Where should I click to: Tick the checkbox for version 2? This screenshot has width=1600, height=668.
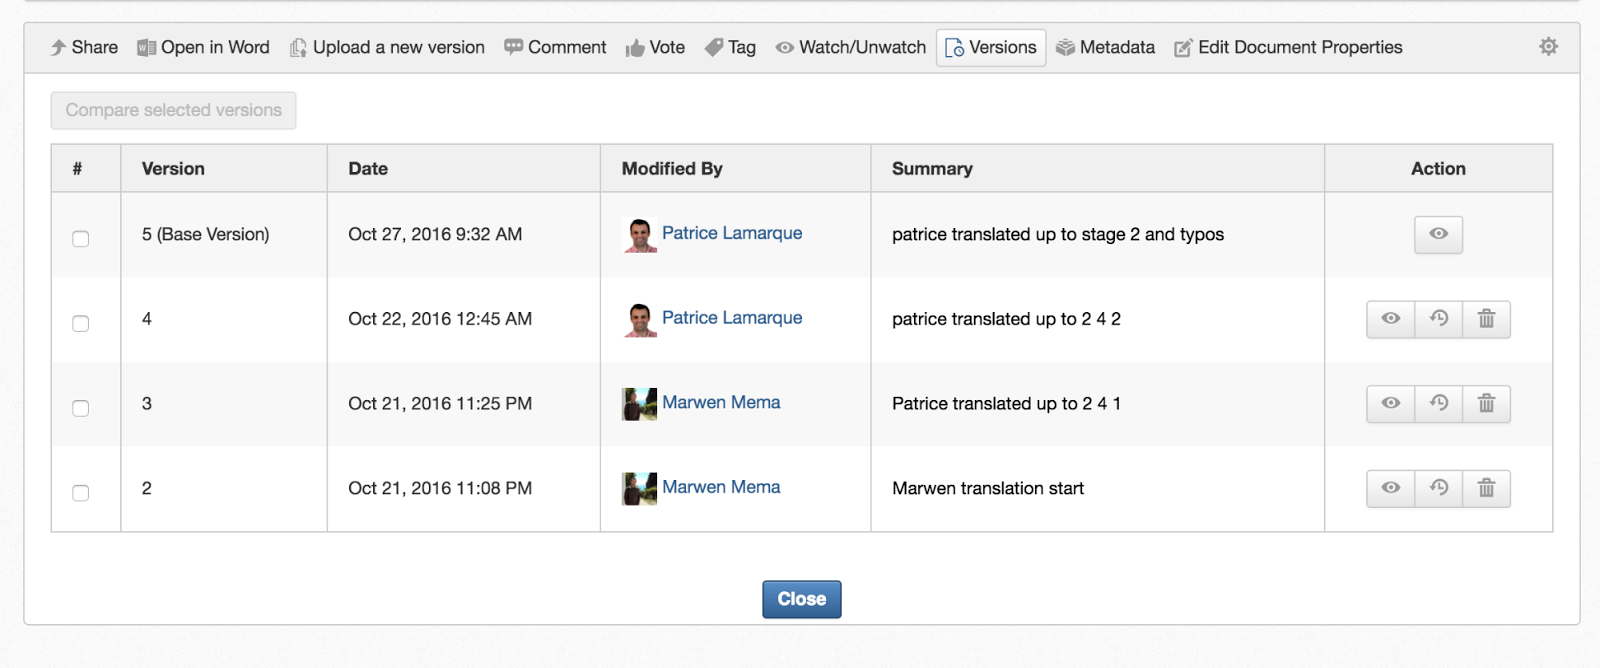click(x=81, y=493)
